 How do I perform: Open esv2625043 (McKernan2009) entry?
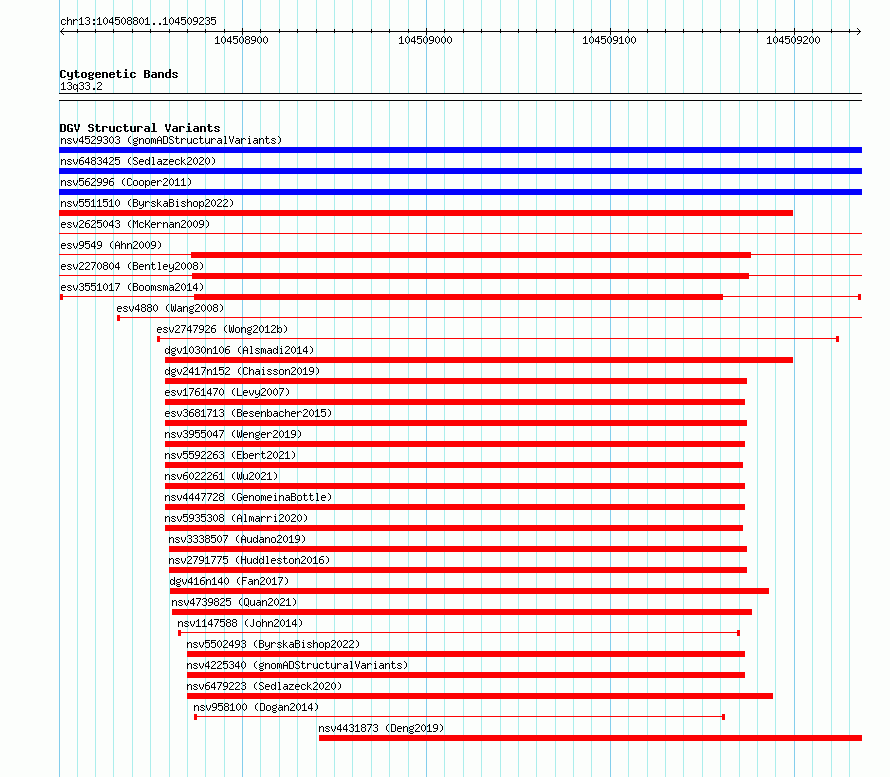coord(135,224)
